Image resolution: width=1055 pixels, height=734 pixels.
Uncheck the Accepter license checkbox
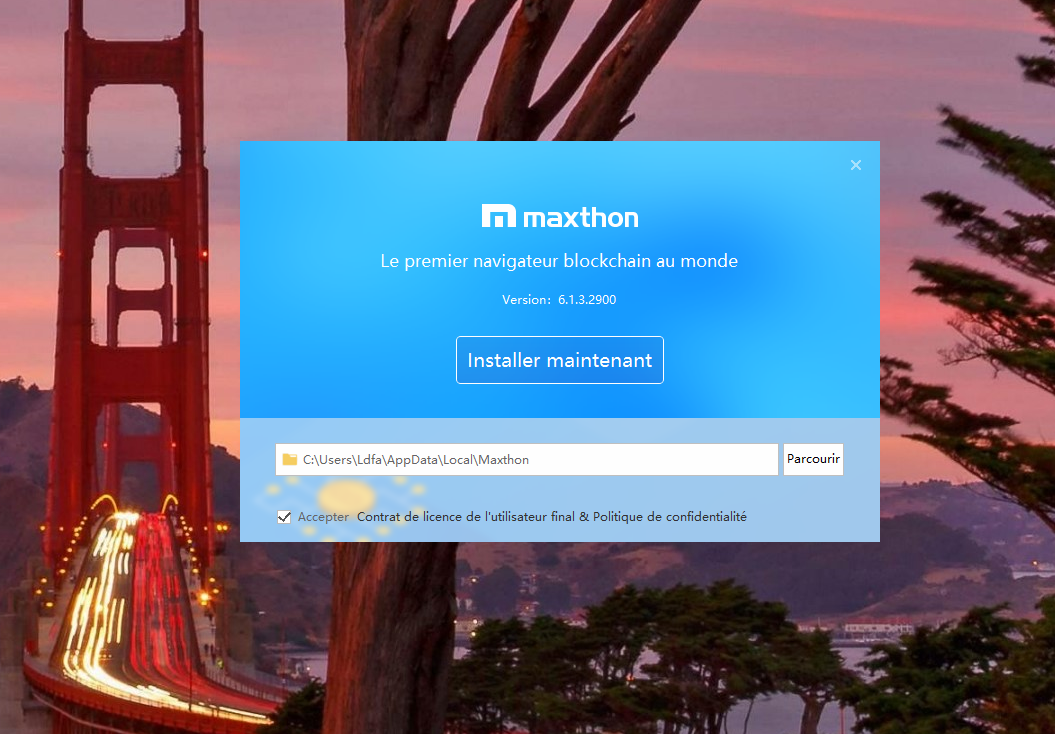pos(284,517)
